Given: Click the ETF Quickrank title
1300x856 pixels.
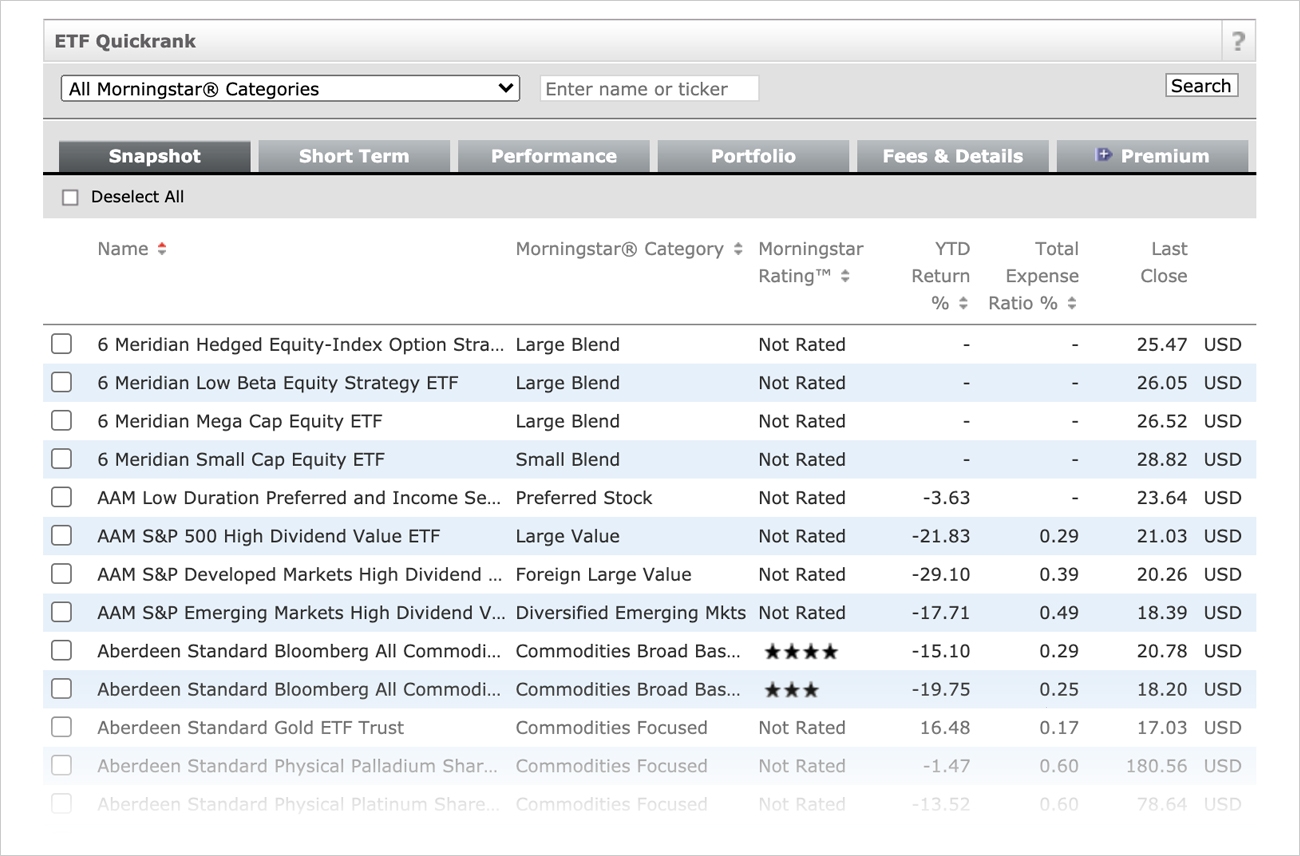Looking at the screenshot, I should click(x=125, y=42).
